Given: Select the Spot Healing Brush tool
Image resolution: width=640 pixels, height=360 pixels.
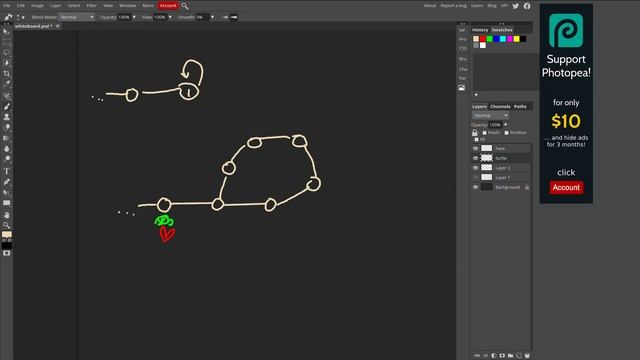Looking at the screenshot, I should pos(7,96).
